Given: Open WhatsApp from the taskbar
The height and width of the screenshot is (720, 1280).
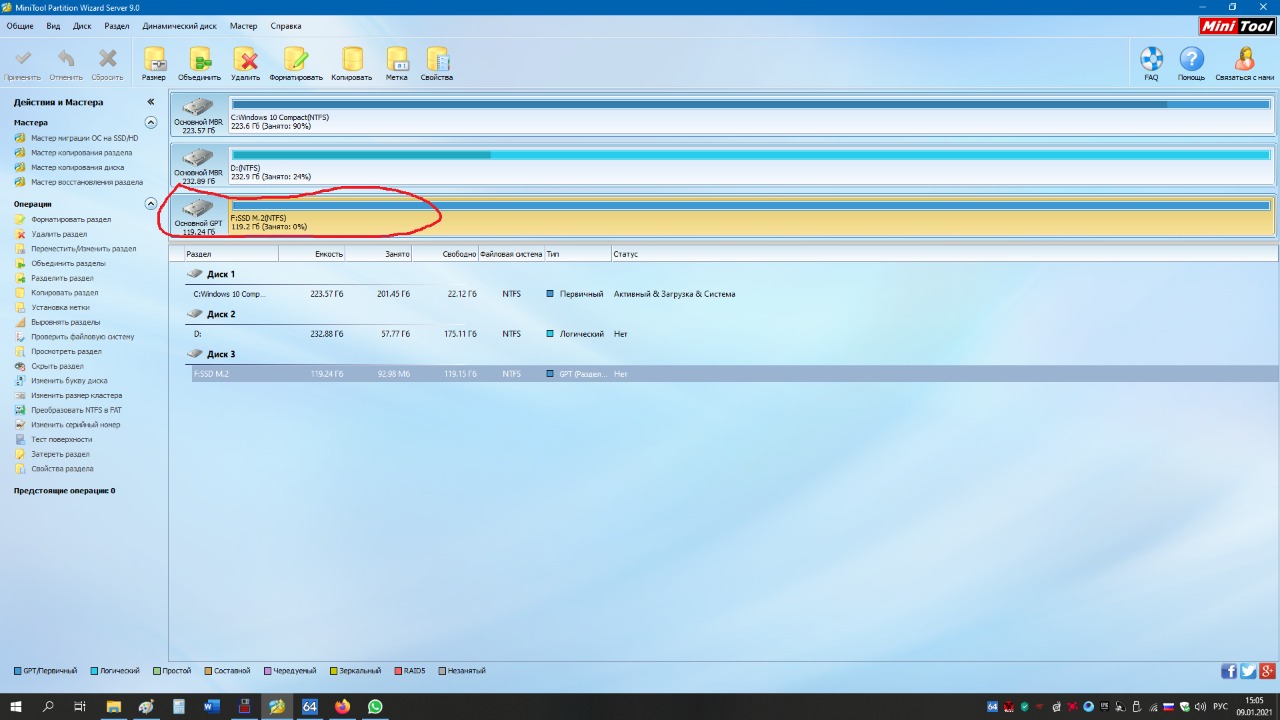Looking at the screenshot, I should pyautogui.click(x=375, y=707).
